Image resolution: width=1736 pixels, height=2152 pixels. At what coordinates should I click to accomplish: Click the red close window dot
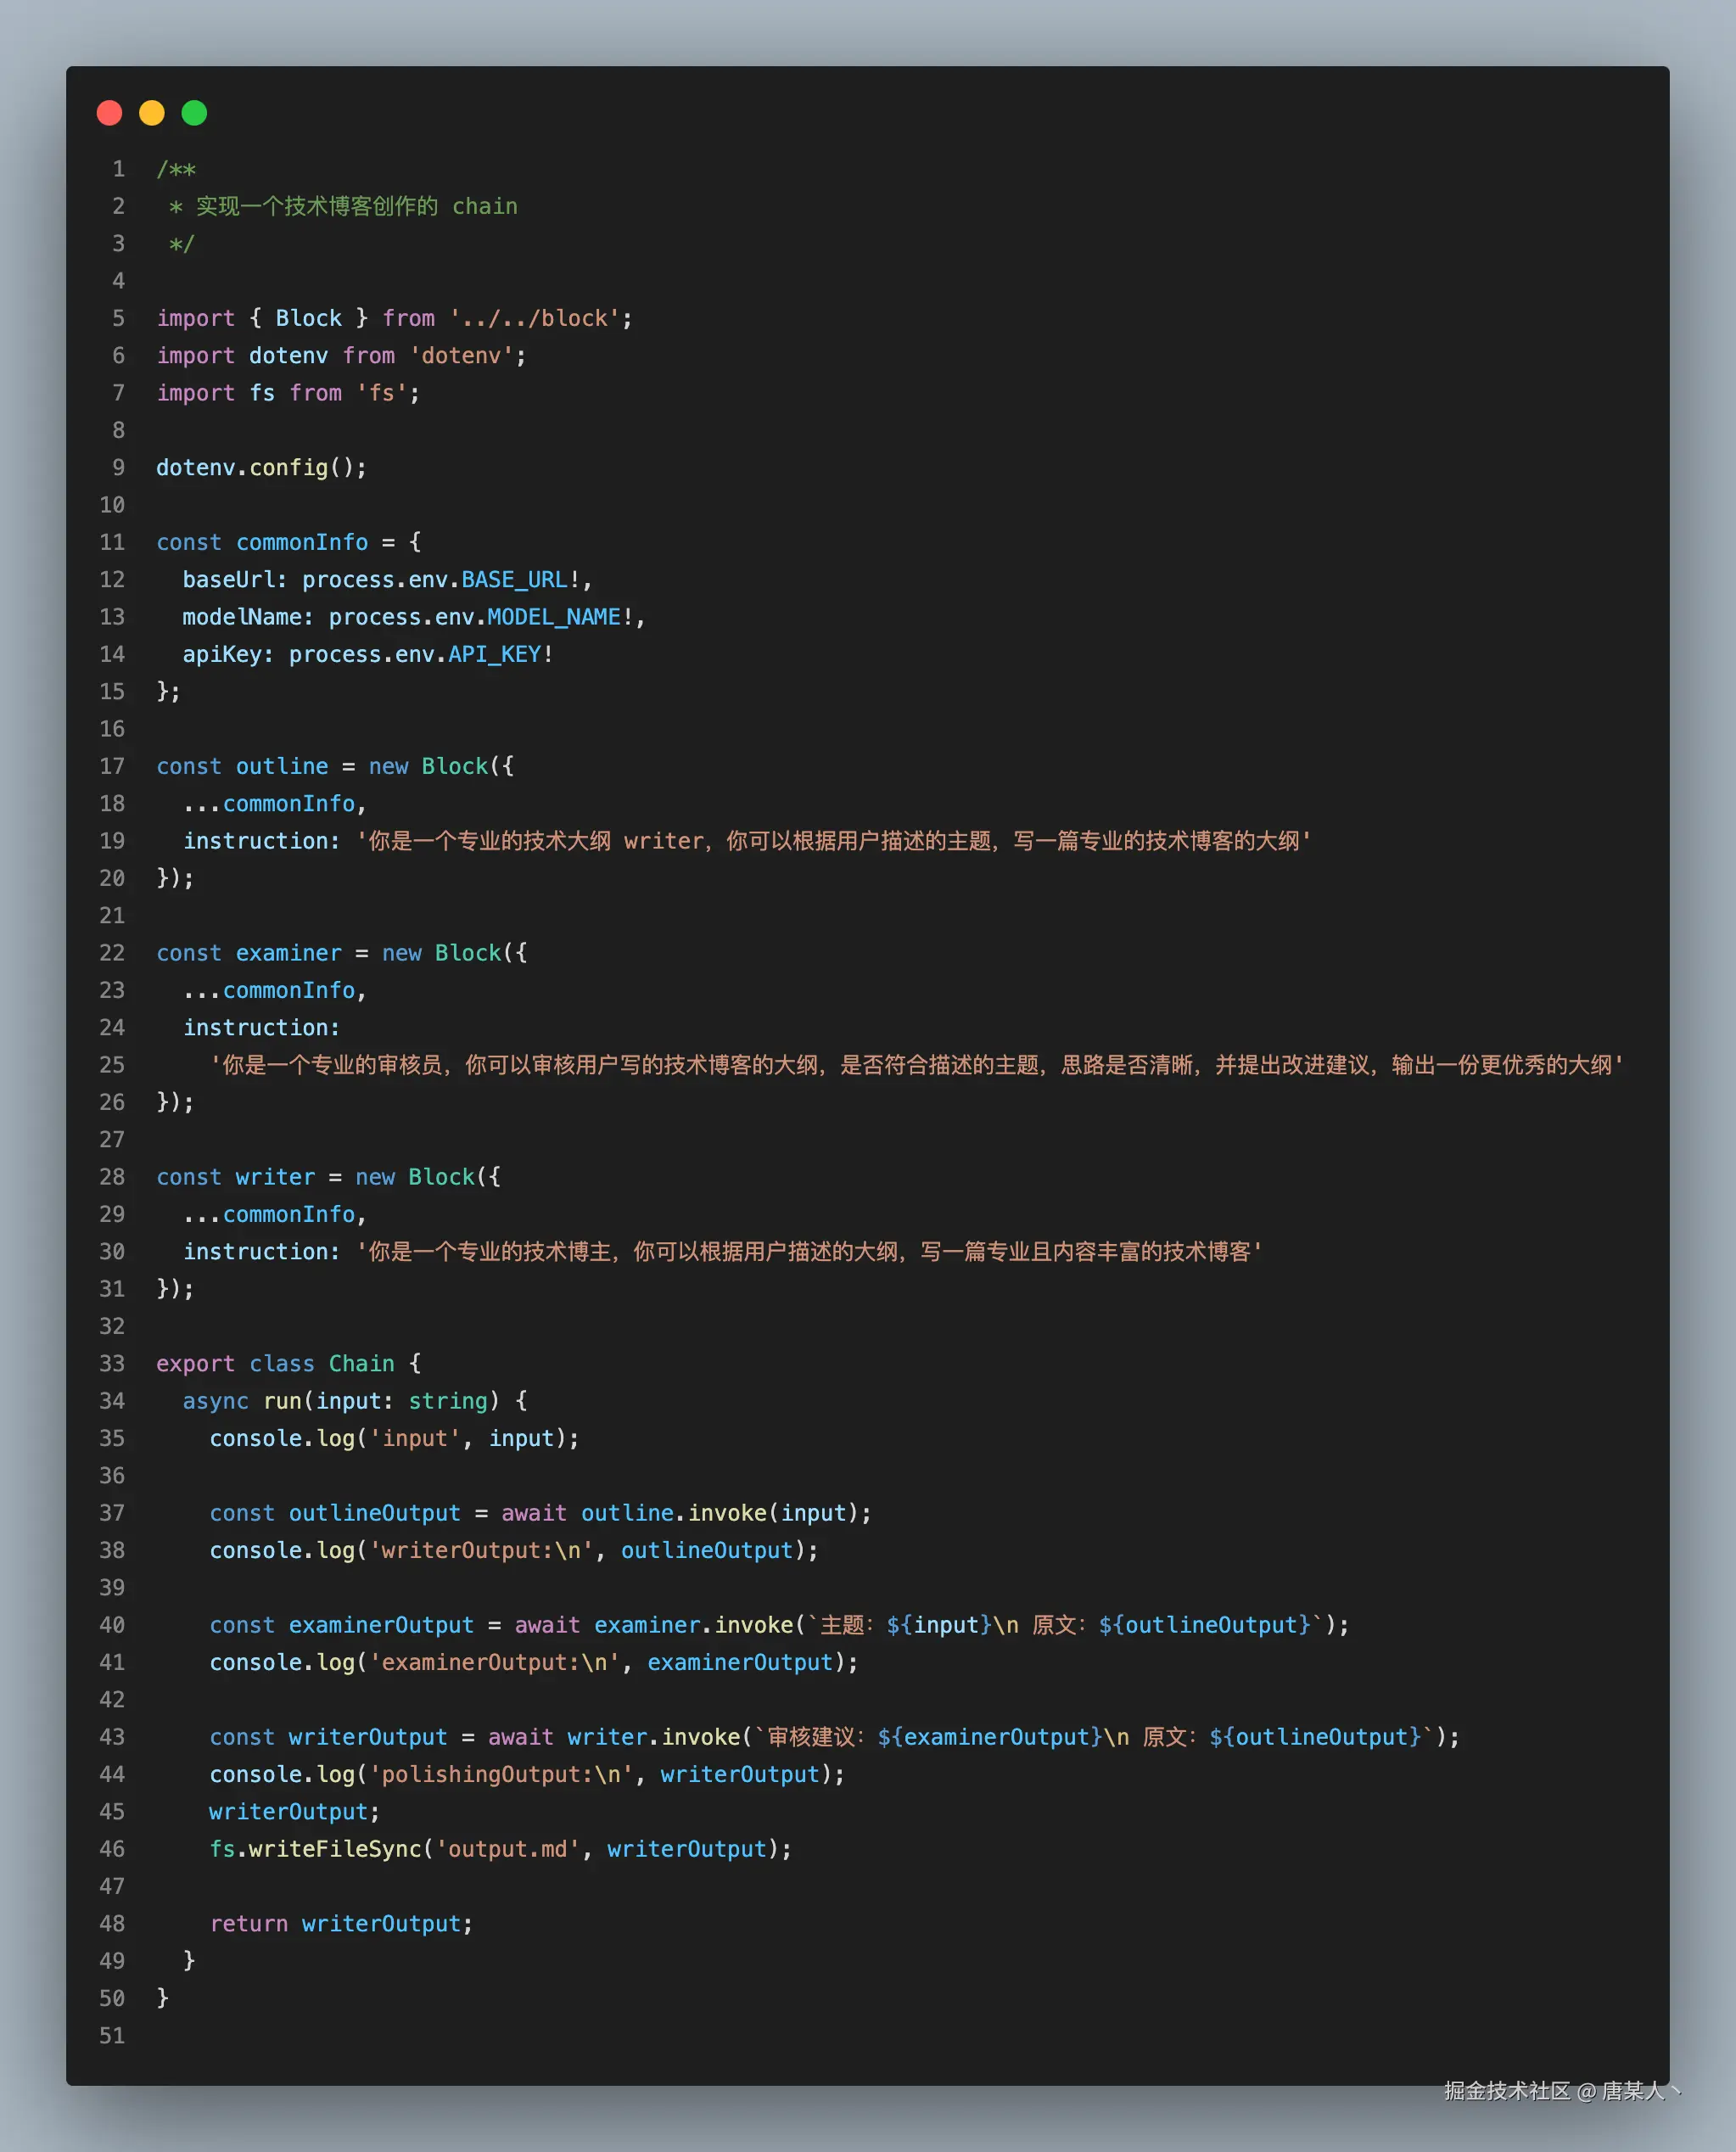(x=109, y=113)
